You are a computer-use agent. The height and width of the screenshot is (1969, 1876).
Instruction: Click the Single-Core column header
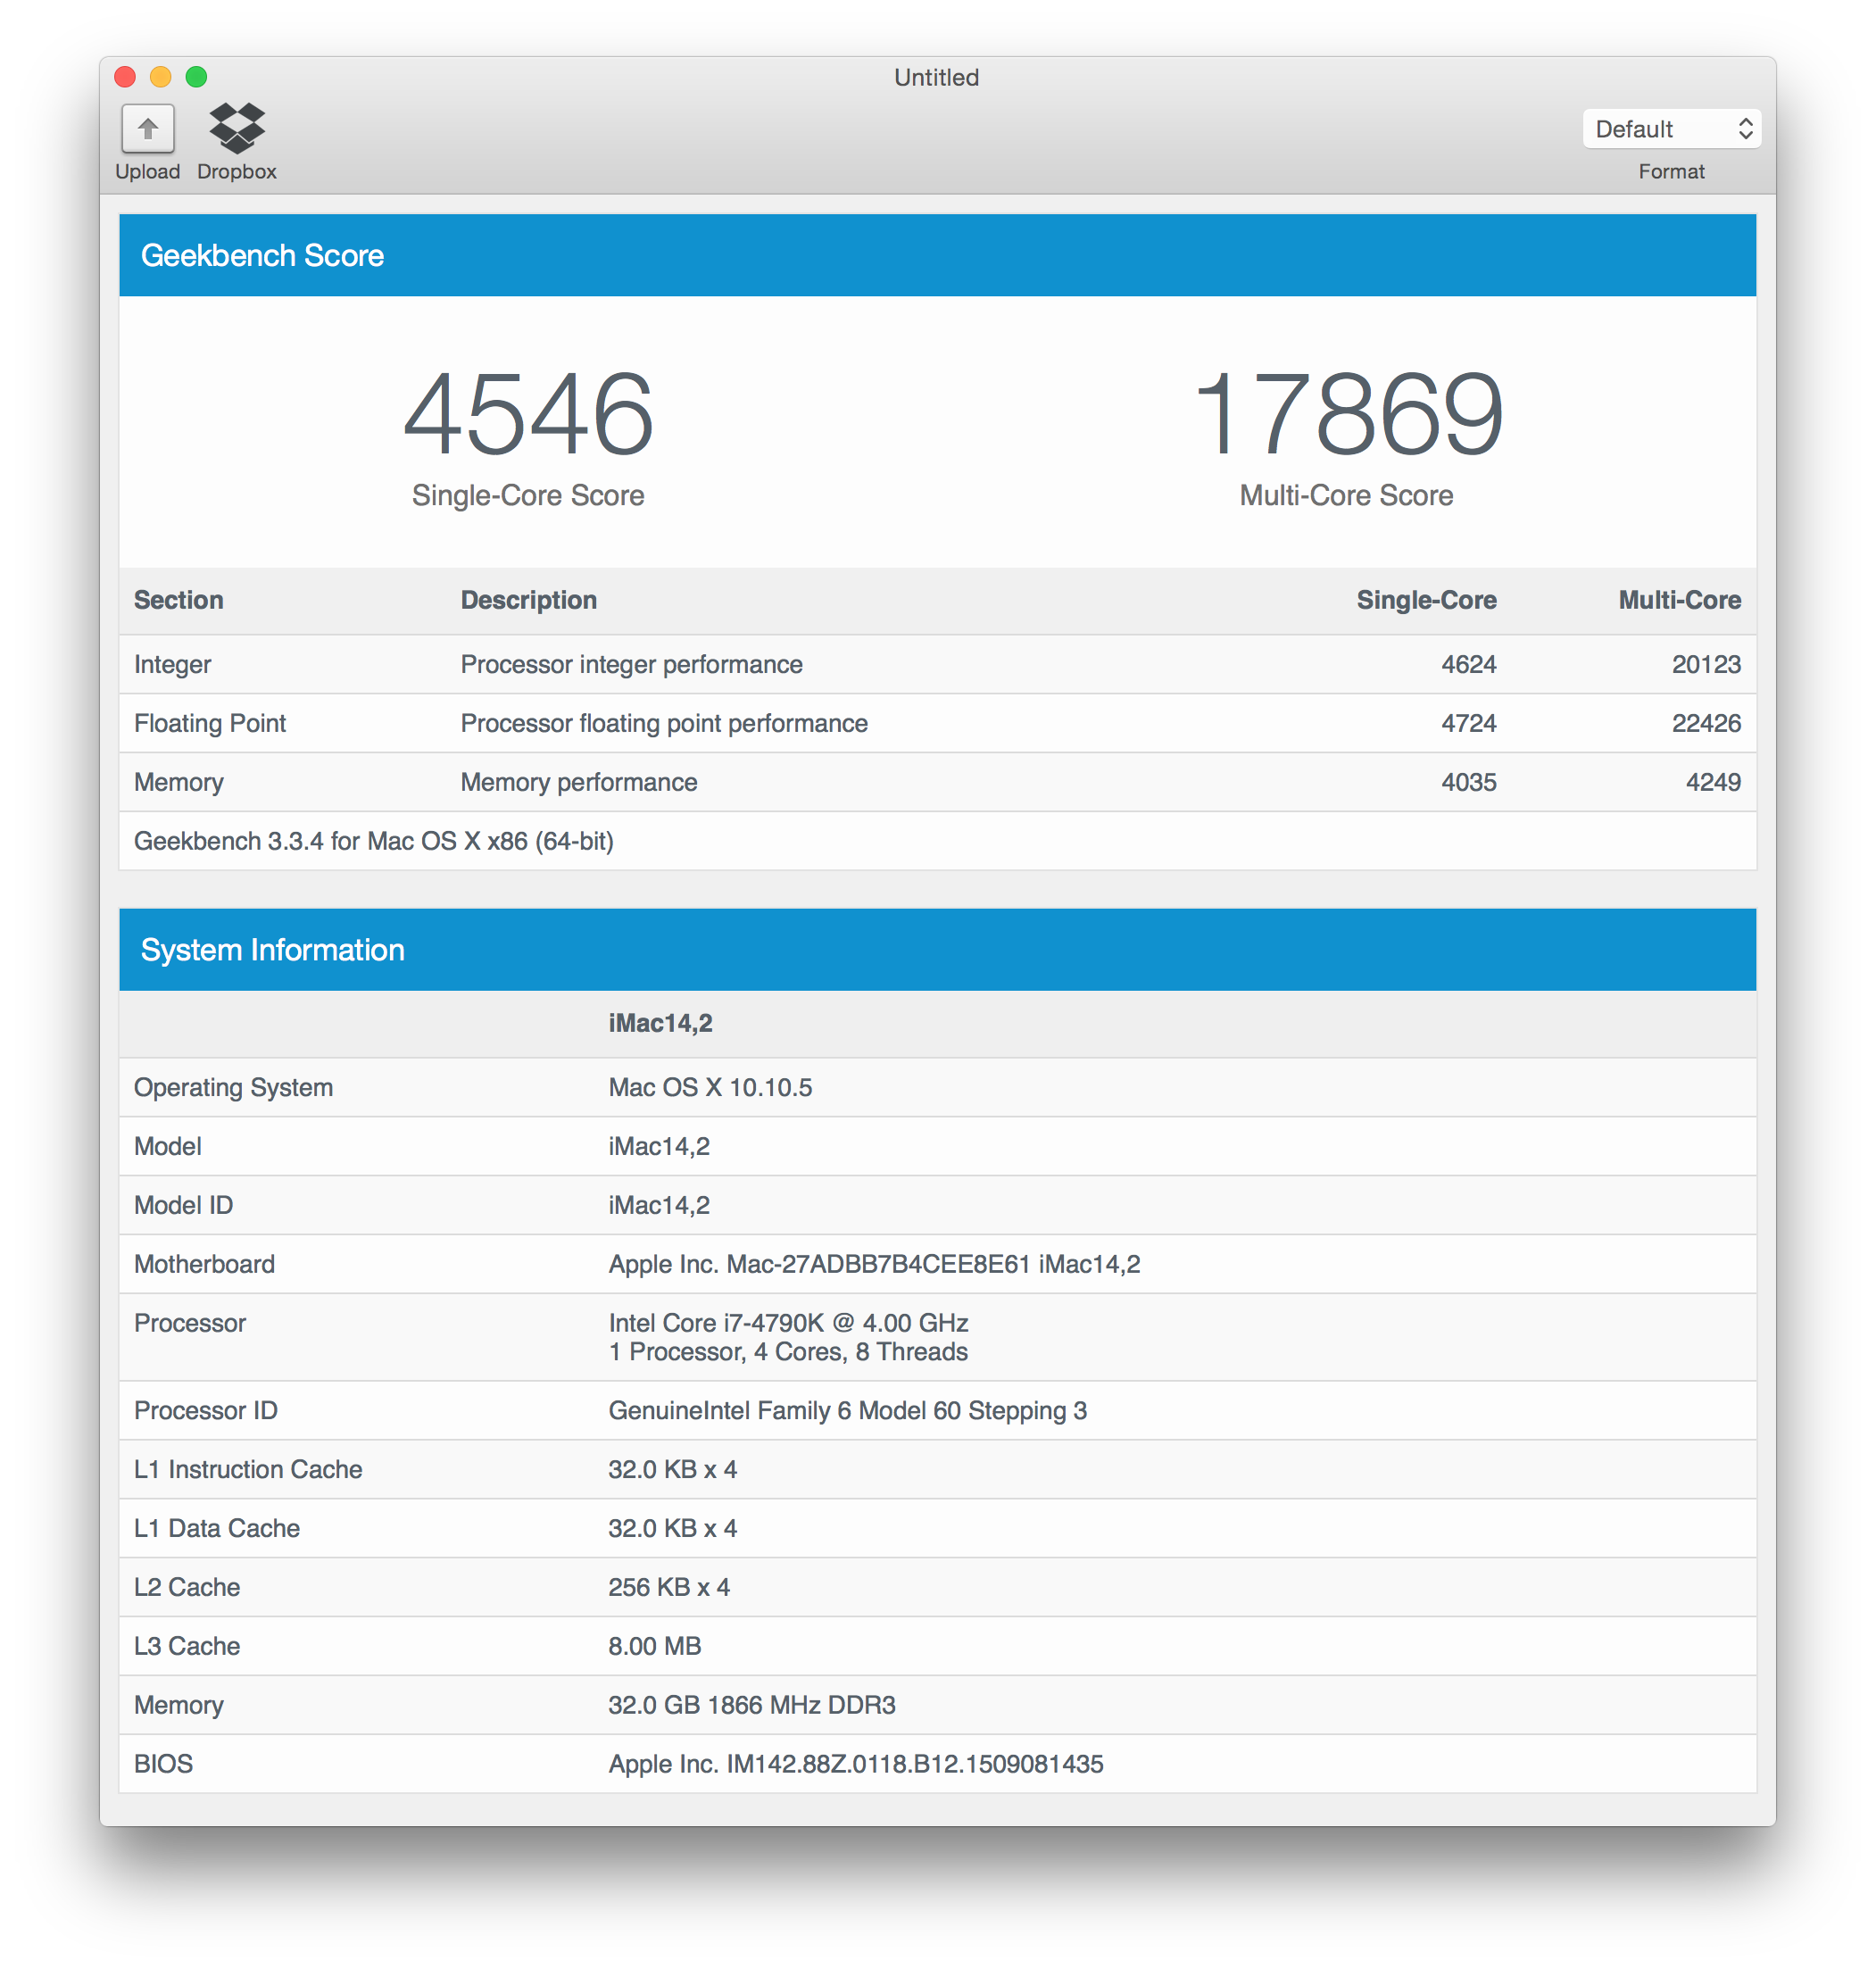(1425, 600)
